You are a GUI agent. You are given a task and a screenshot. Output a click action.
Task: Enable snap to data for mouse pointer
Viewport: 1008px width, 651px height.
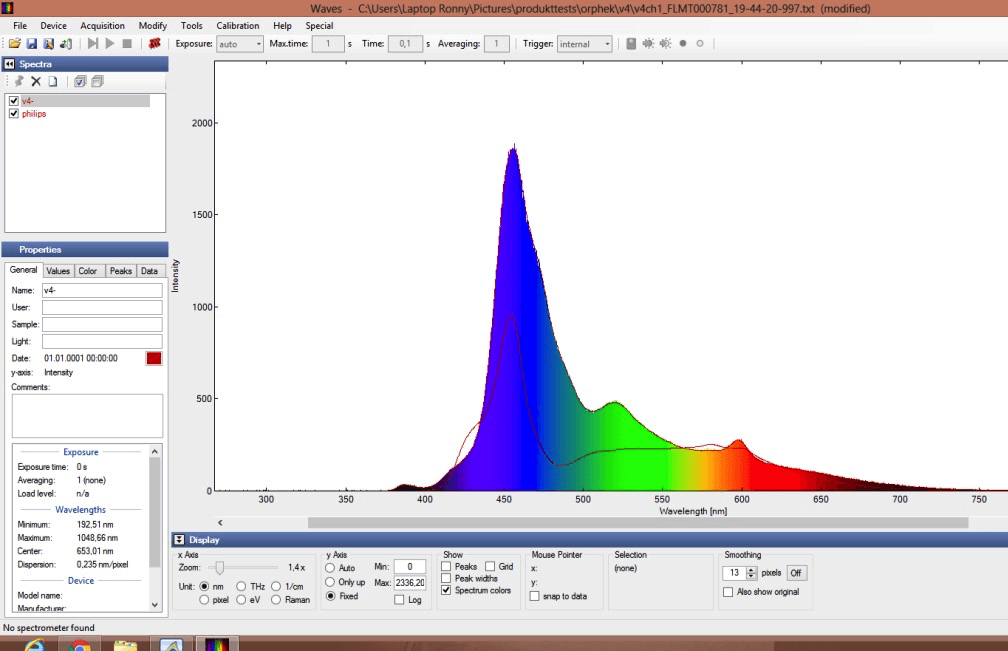533,595
